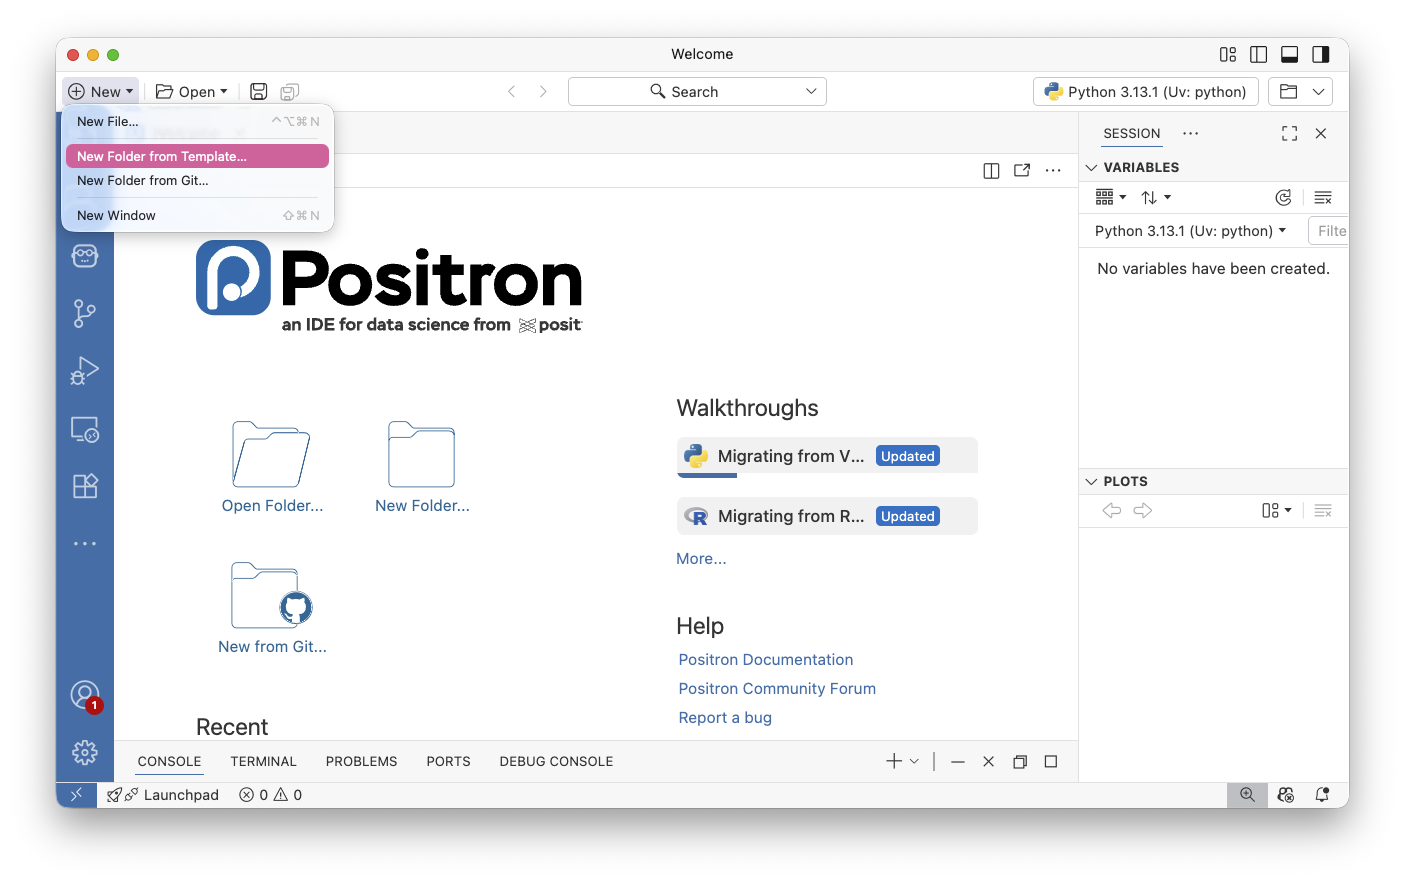Collapse the Variables section
Image resolution: width=1405 pixels, height=882 pixels.
(1092, 168)
